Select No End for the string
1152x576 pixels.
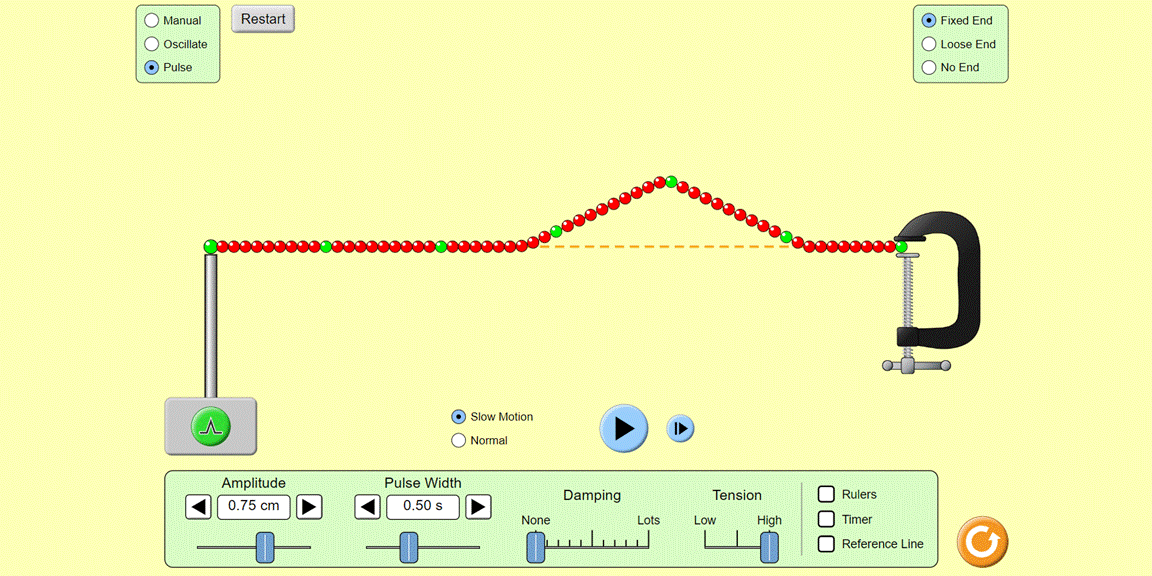[929, 67]
